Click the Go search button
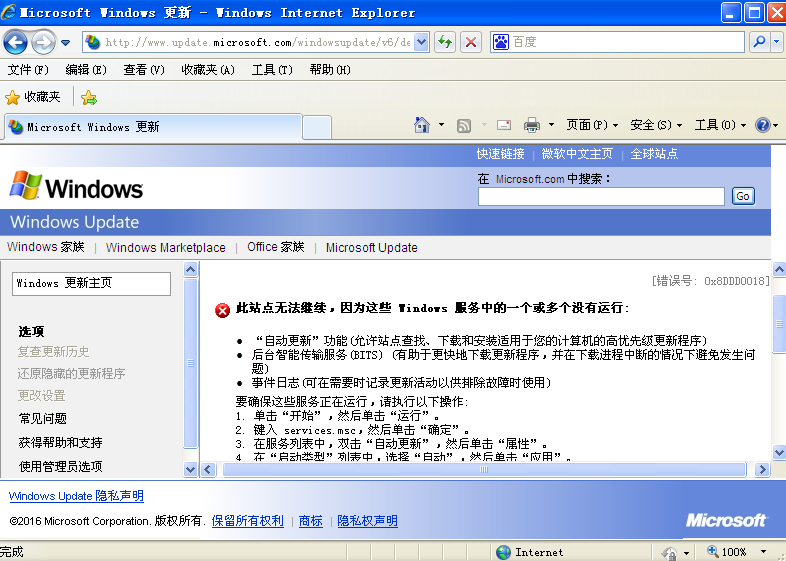This screenshot has width=786, height=561. pyautogui.click(x=742, y=196)
